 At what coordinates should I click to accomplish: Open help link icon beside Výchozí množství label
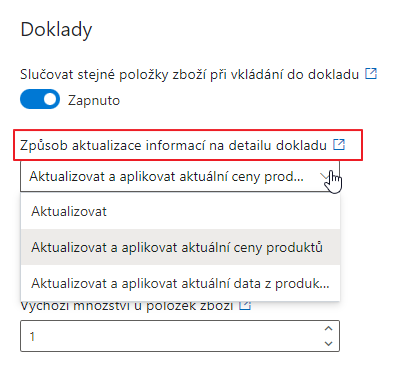click(245, 305)
